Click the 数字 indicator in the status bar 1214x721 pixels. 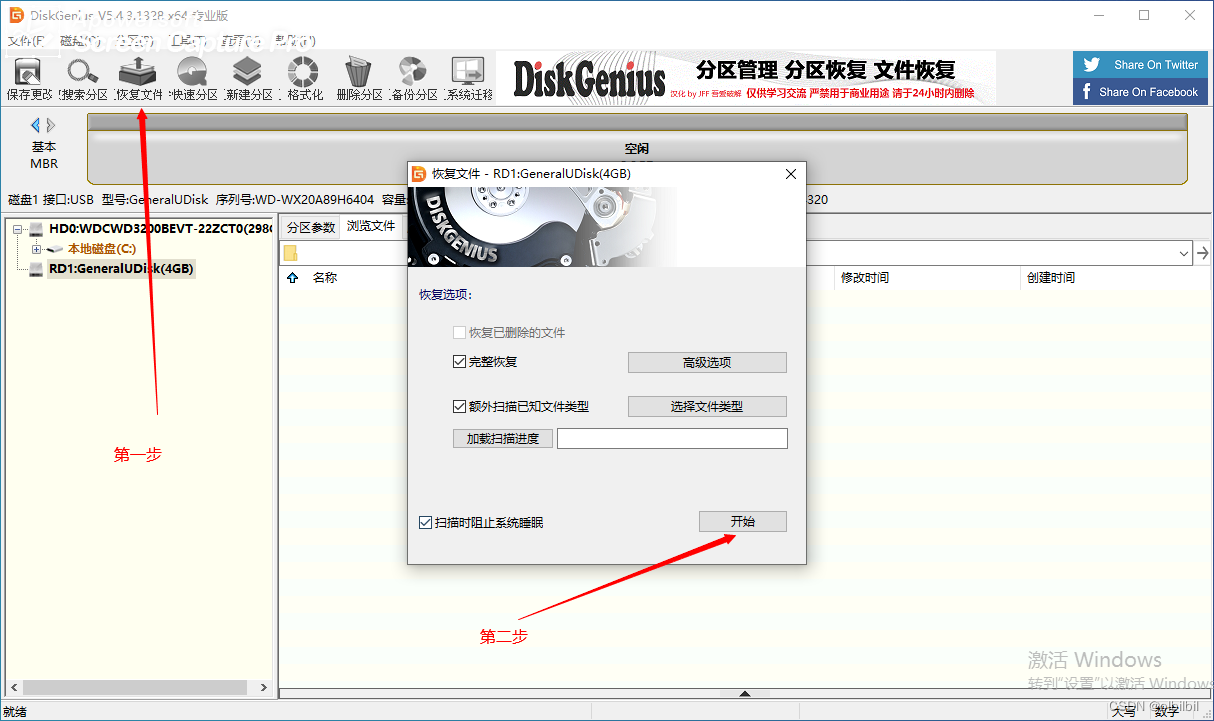coord(1166,712)
